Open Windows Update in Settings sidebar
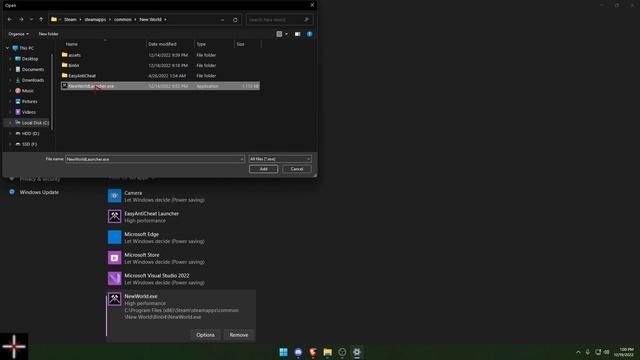The width and height of the screenshot is (640, 360). pyautogui.click(x=39, y=192)
